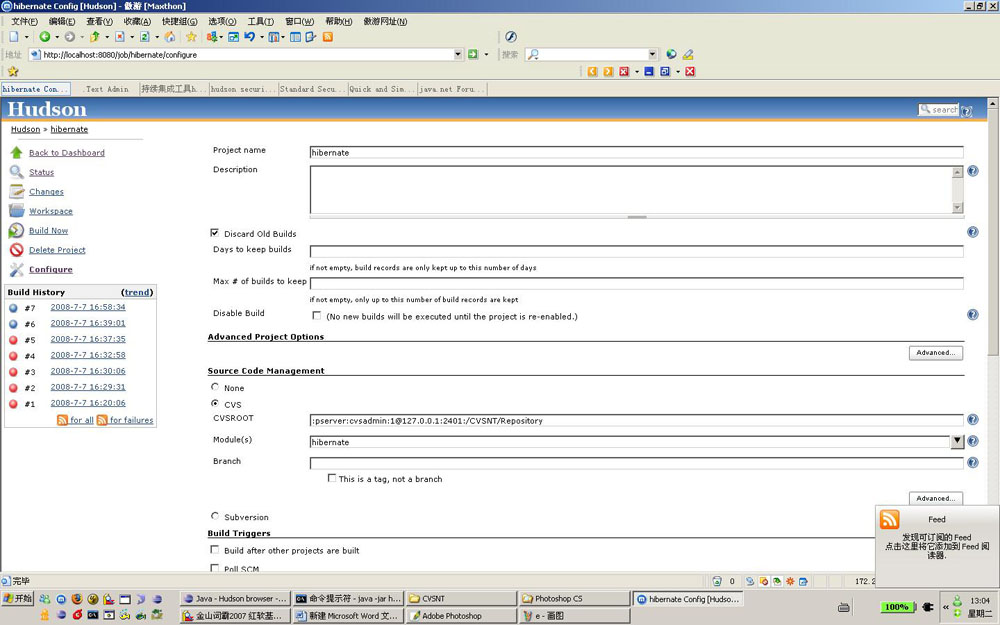
Task: Click the 开始 Start button on the taskbar
Action: (17, 599)
